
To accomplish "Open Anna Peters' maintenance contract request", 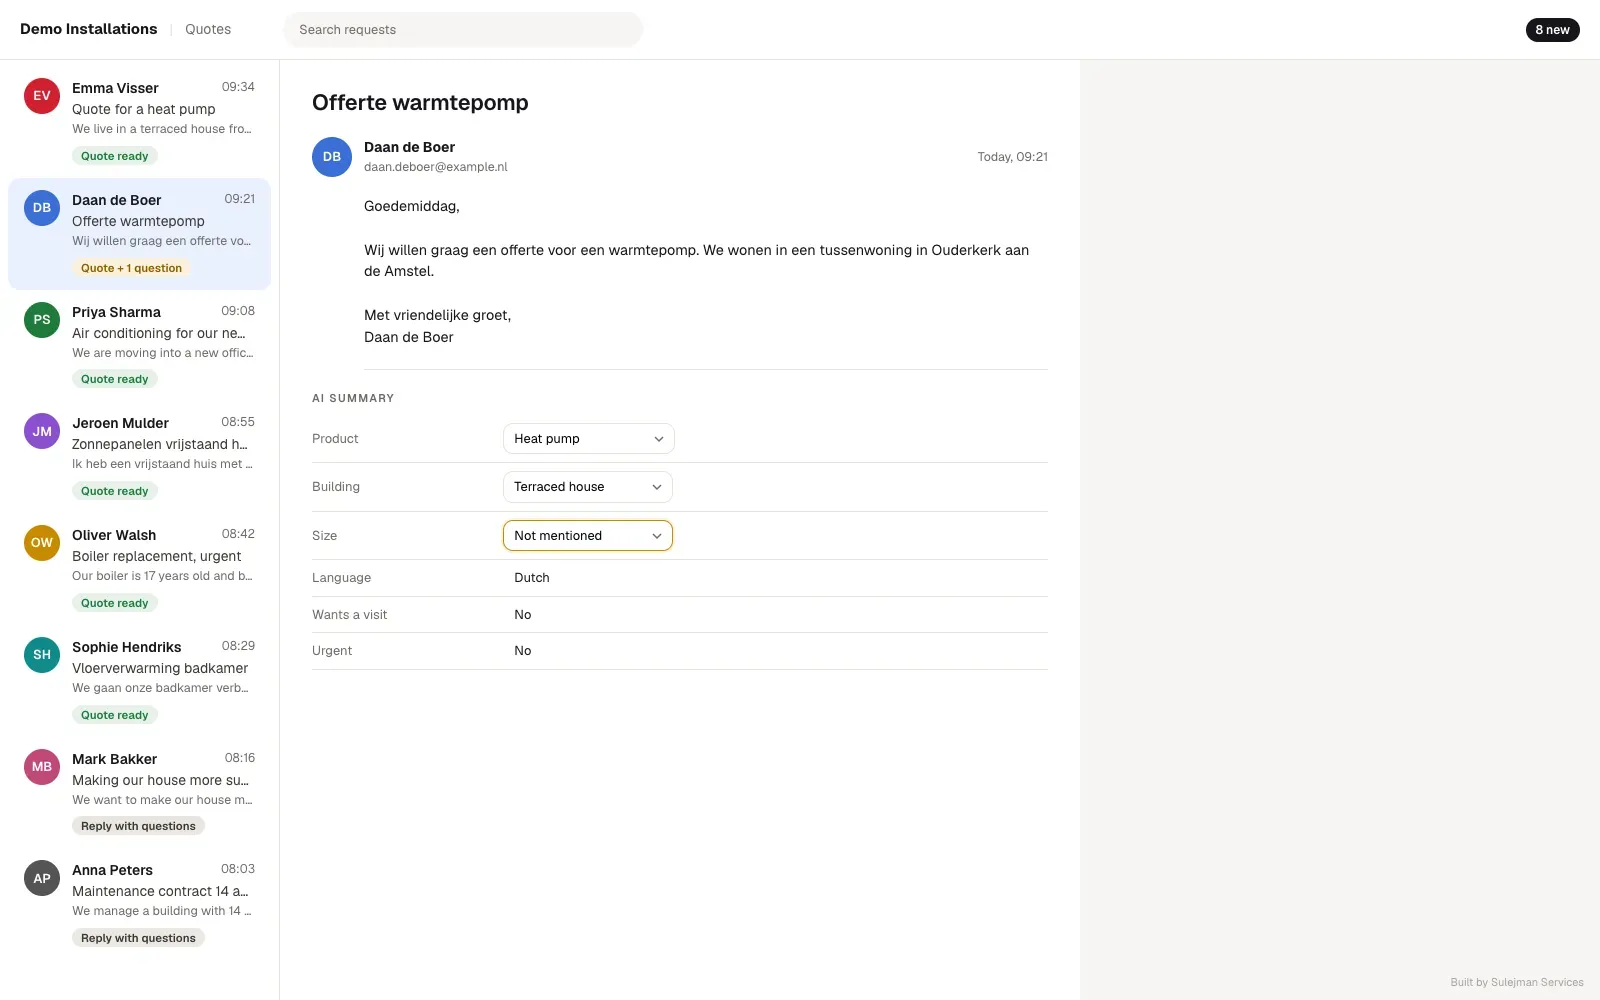I will pos(139,904).
